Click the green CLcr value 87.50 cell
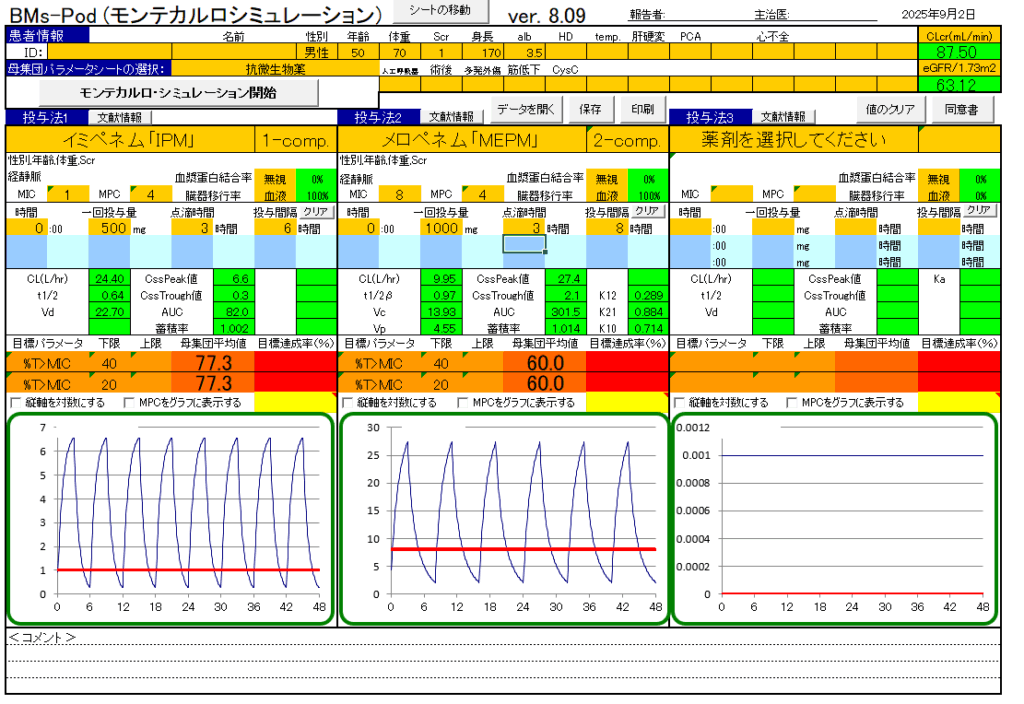The image size is (1024, 704). tap(960, 52)
